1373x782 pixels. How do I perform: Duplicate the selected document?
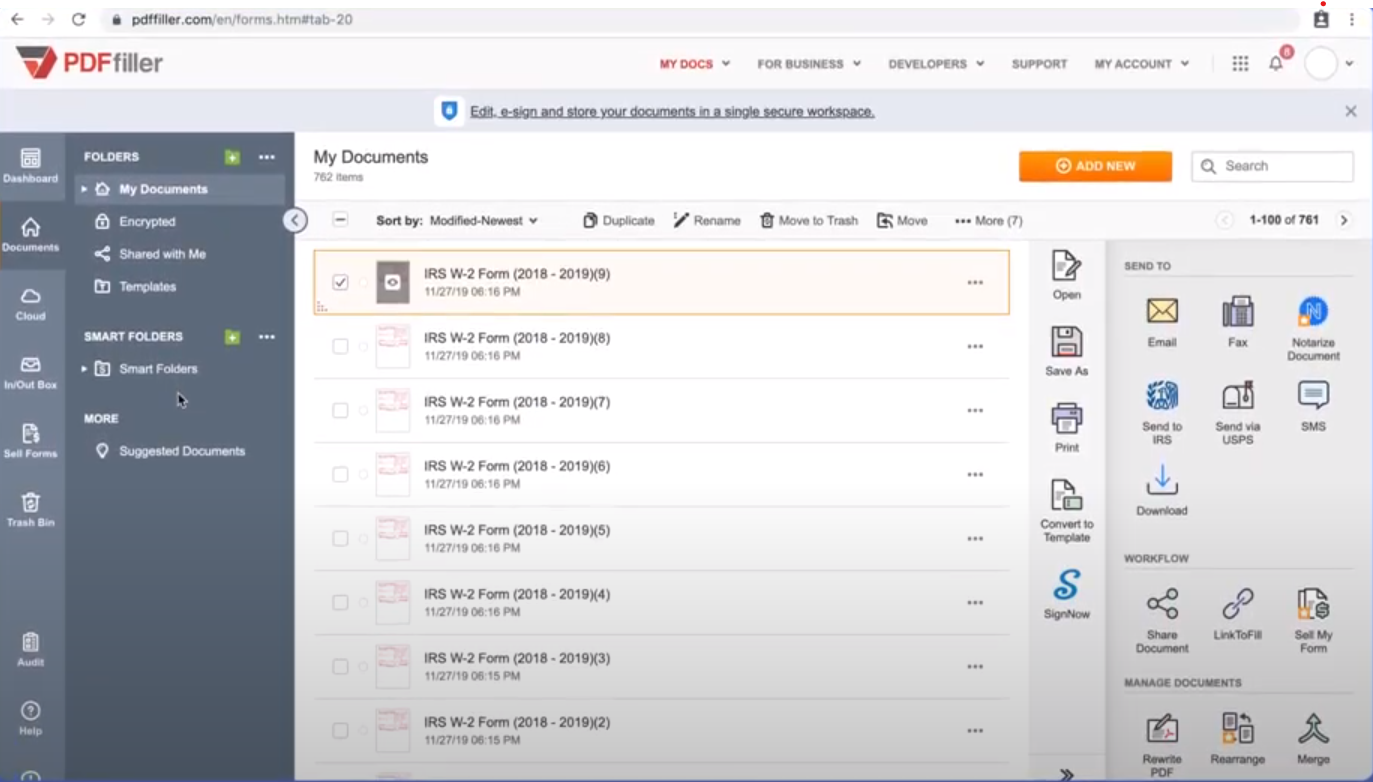click(619, 220)
